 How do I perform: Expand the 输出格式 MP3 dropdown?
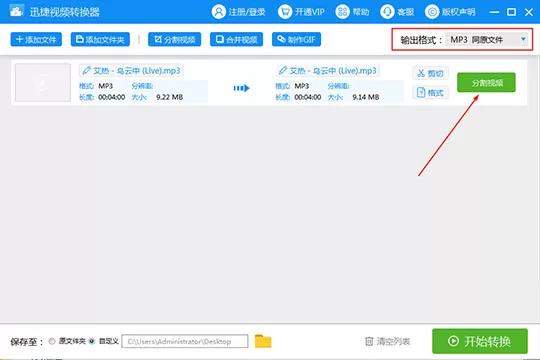487,40
